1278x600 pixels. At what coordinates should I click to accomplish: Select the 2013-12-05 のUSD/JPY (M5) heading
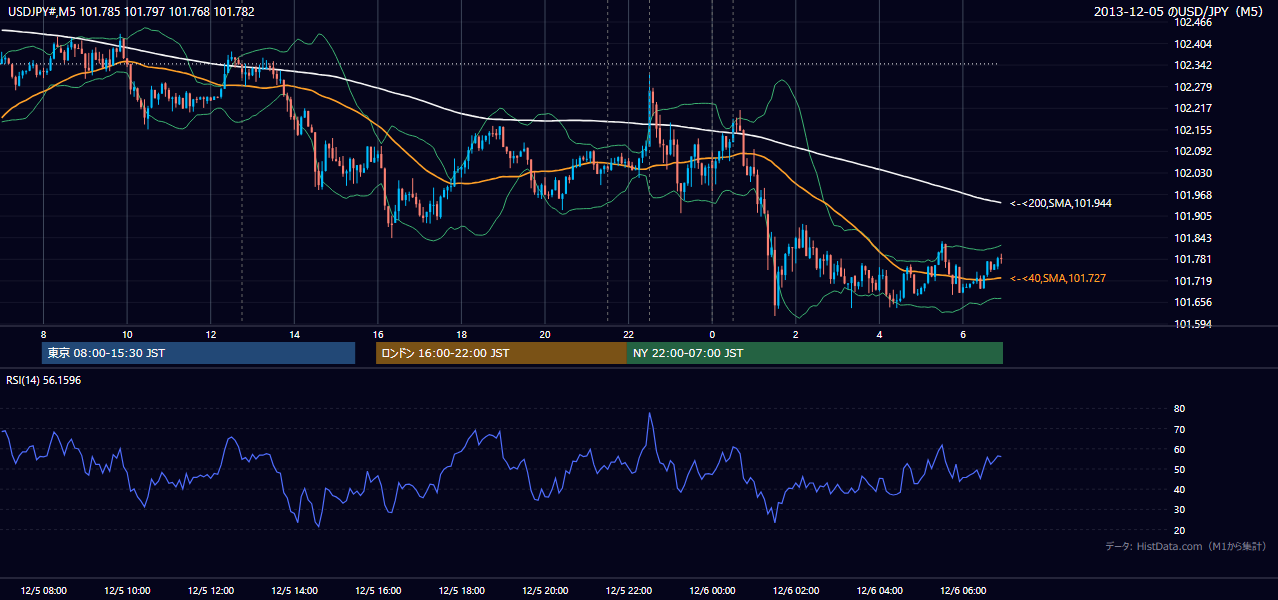[1180, 12]
